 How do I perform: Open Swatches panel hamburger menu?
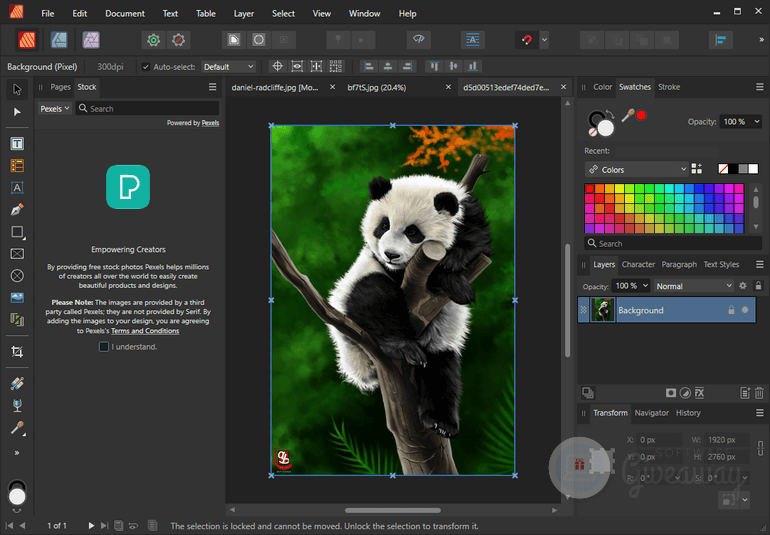coord(760,87)
